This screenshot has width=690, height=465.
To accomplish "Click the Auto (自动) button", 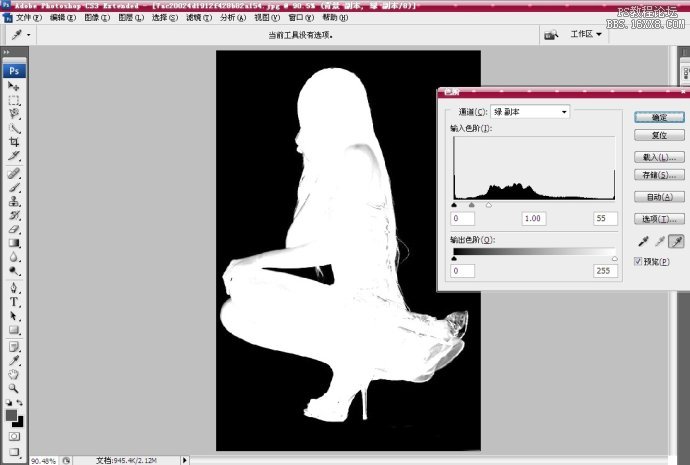I will (x=659, y=197).
